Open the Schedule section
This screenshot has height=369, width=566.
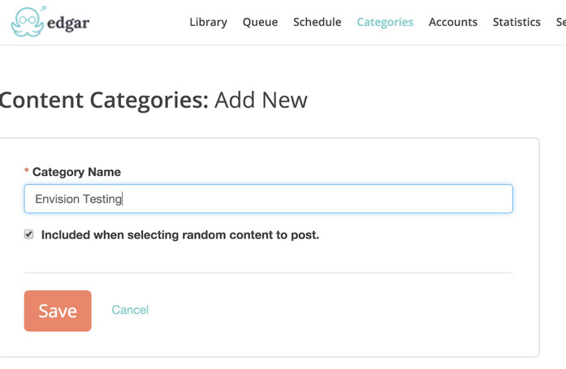tap(317, 22)
